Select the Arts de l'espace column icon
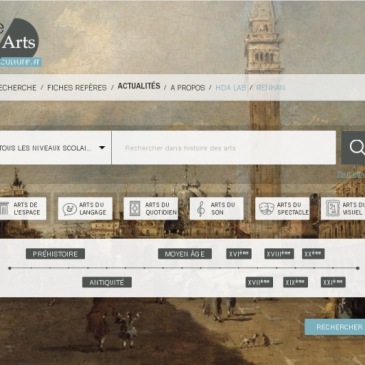The image size is (365, 365). click(x=4, y=209)
